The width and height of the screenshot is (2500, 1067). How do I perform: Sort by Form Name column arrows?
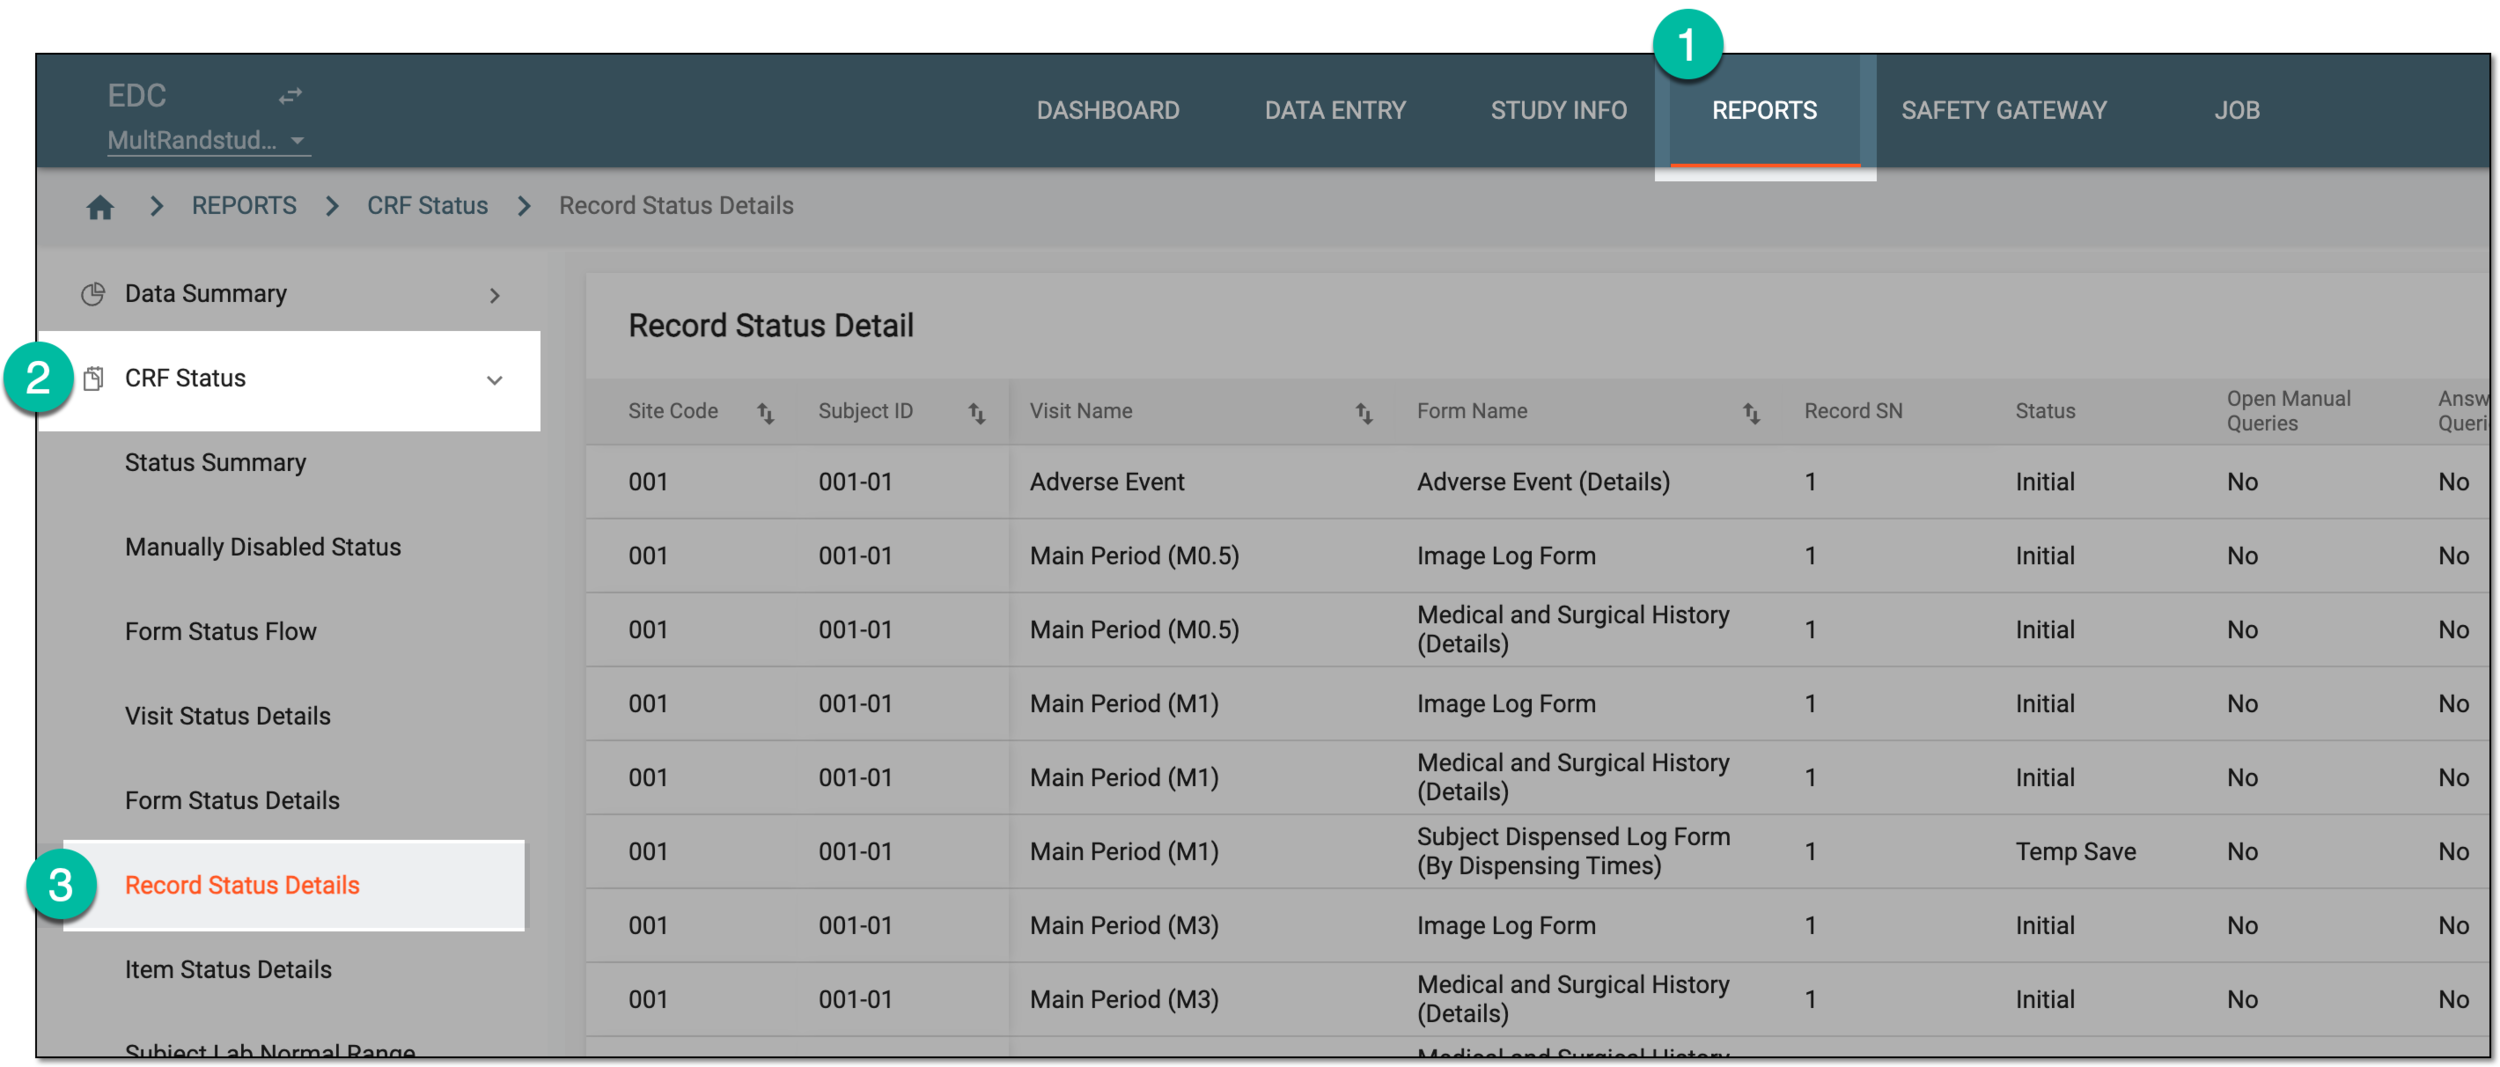click(x=1751, y=413)
